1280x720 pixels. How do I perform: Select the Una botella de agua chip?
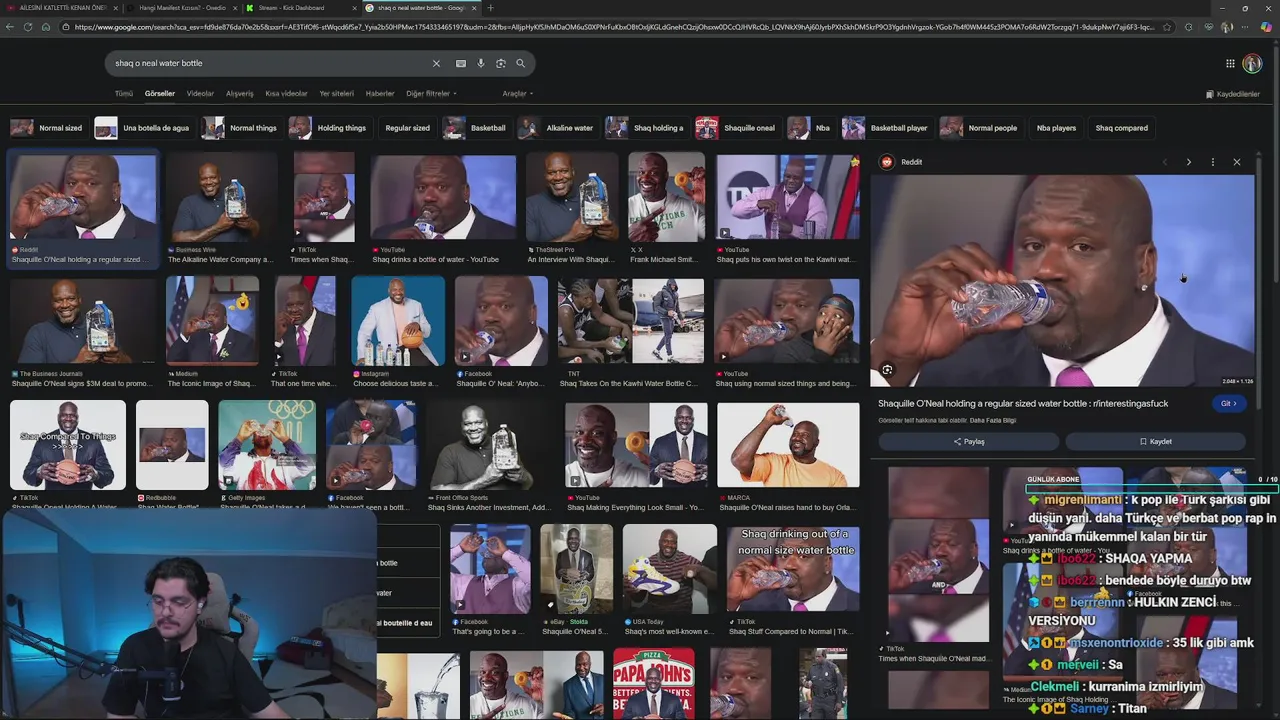[142, 128]
